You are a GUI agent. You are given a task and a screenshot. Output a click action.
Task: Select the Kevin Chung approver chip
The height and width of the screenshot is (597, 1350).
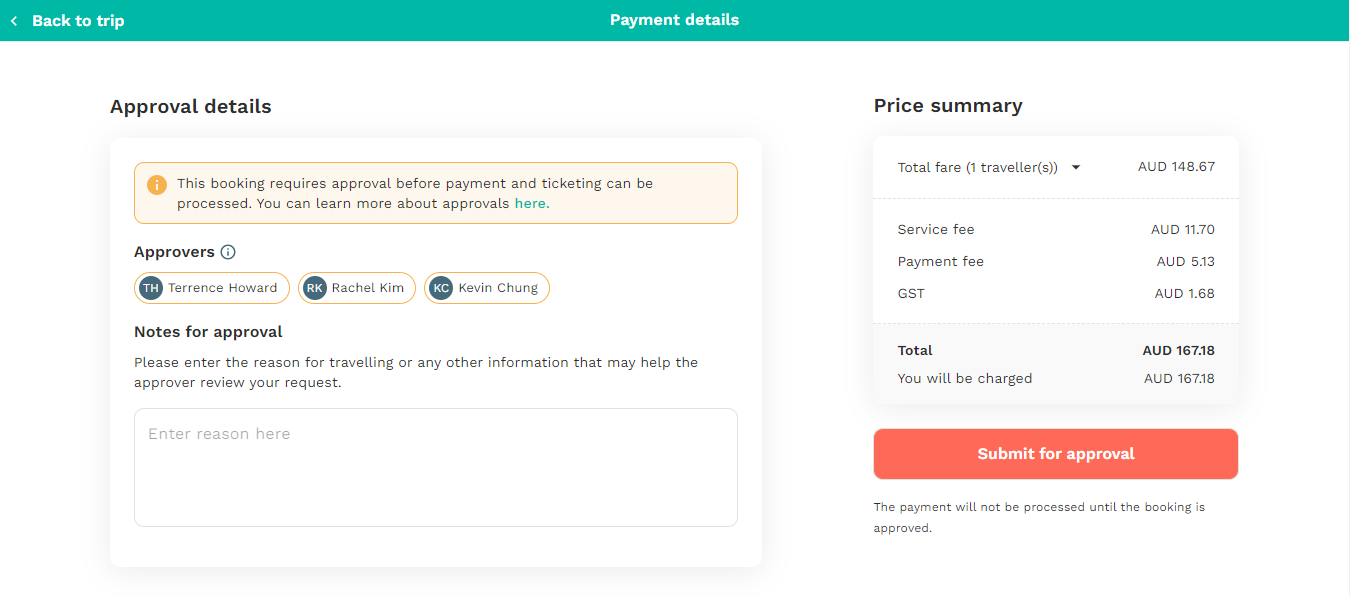[487, 288]
